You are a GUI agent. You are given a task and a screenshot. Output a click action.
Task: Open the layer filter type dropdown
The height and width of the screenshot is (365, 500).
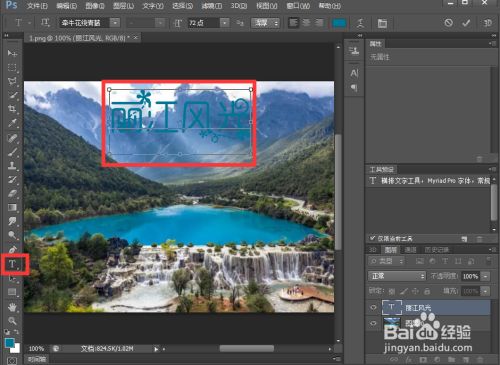tap(387, 261)
